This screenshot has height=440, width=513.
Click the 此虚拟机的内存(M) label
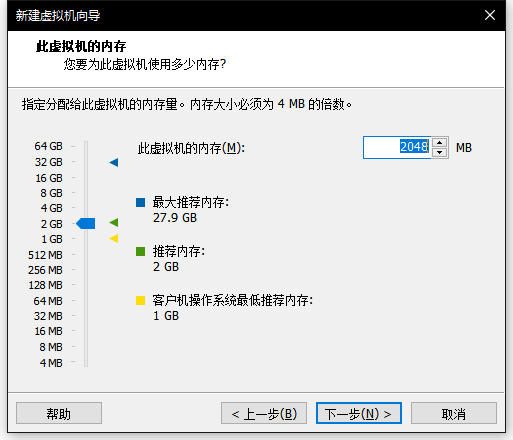191,148
